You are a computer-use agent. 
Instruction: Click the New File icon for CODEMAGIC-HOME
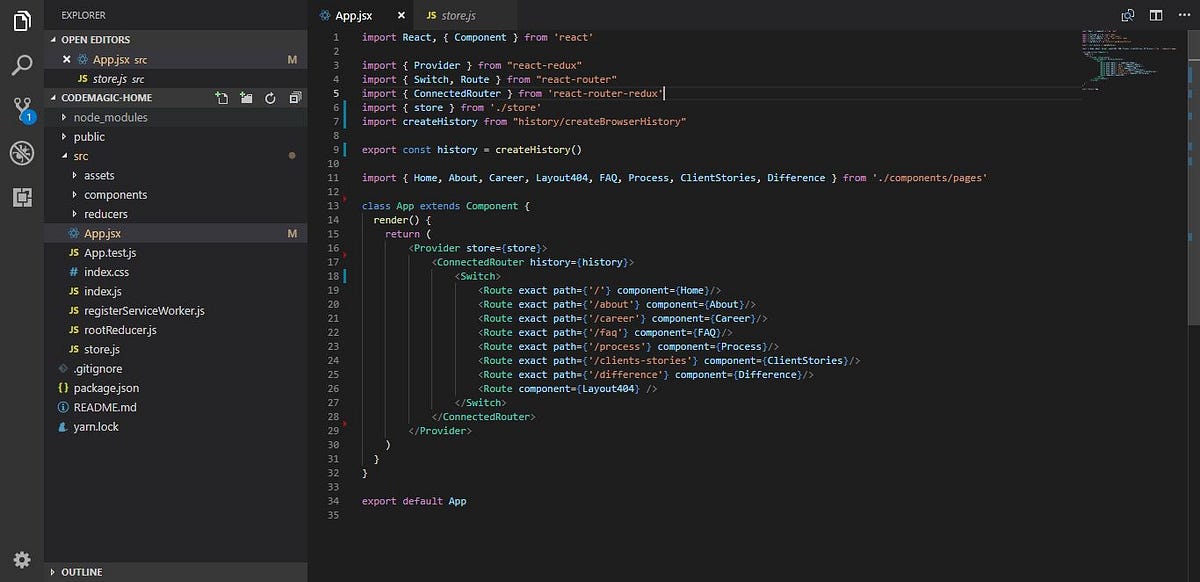click(x=222, y=97)
